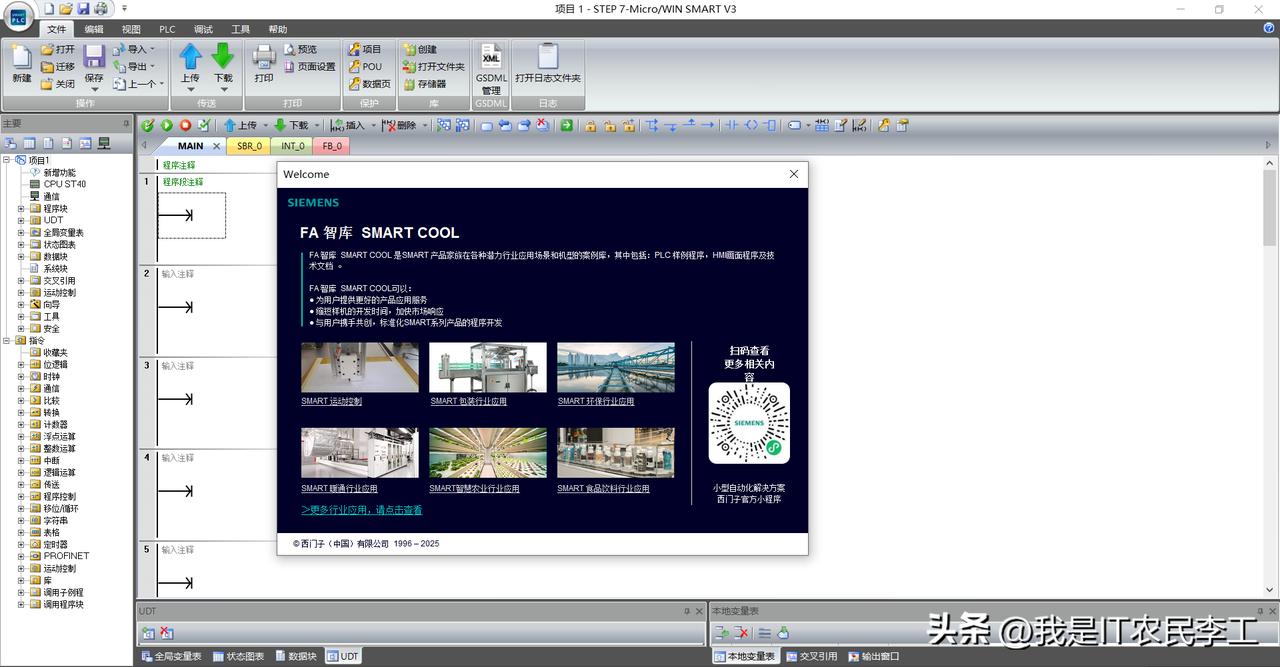Screen dimensions: 1280x667
Task: Toggle pin on UDT panel
Action: tap(686, 611)
